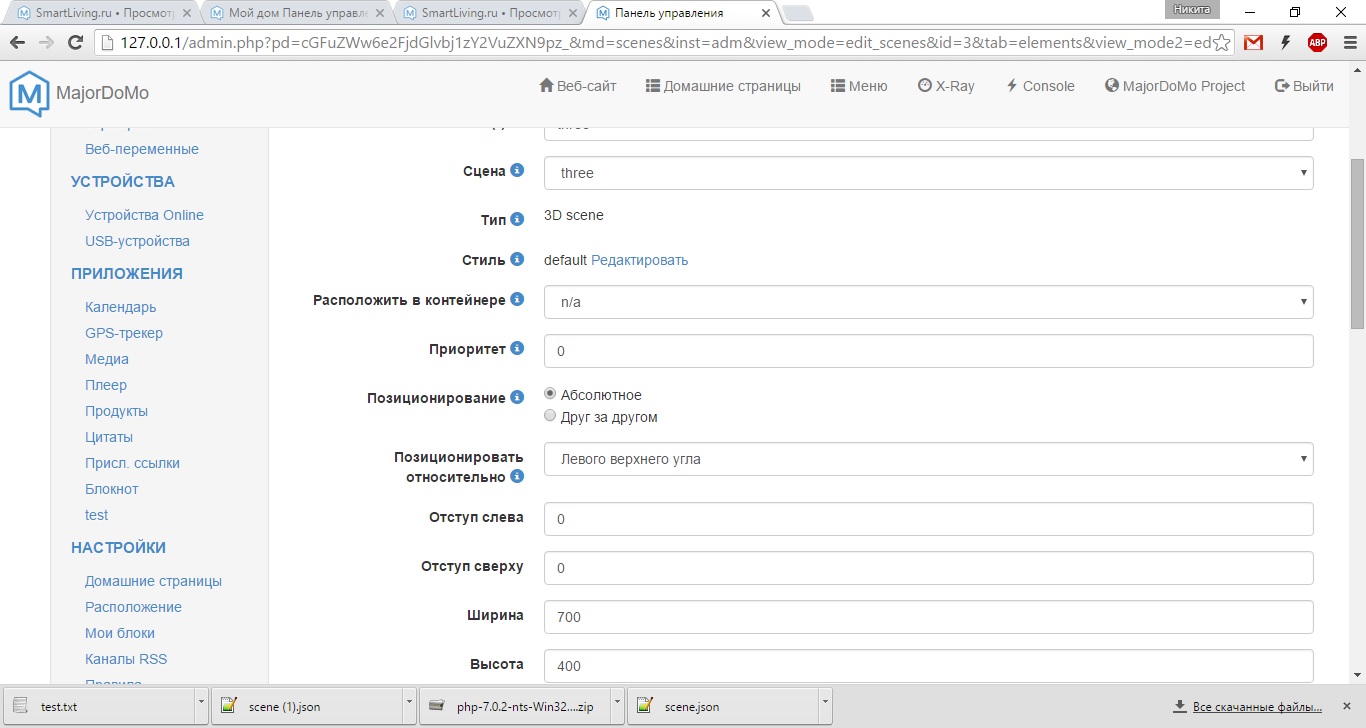
Task: Open the Сцена dropdown showing three
Action: tap(928, 173)
